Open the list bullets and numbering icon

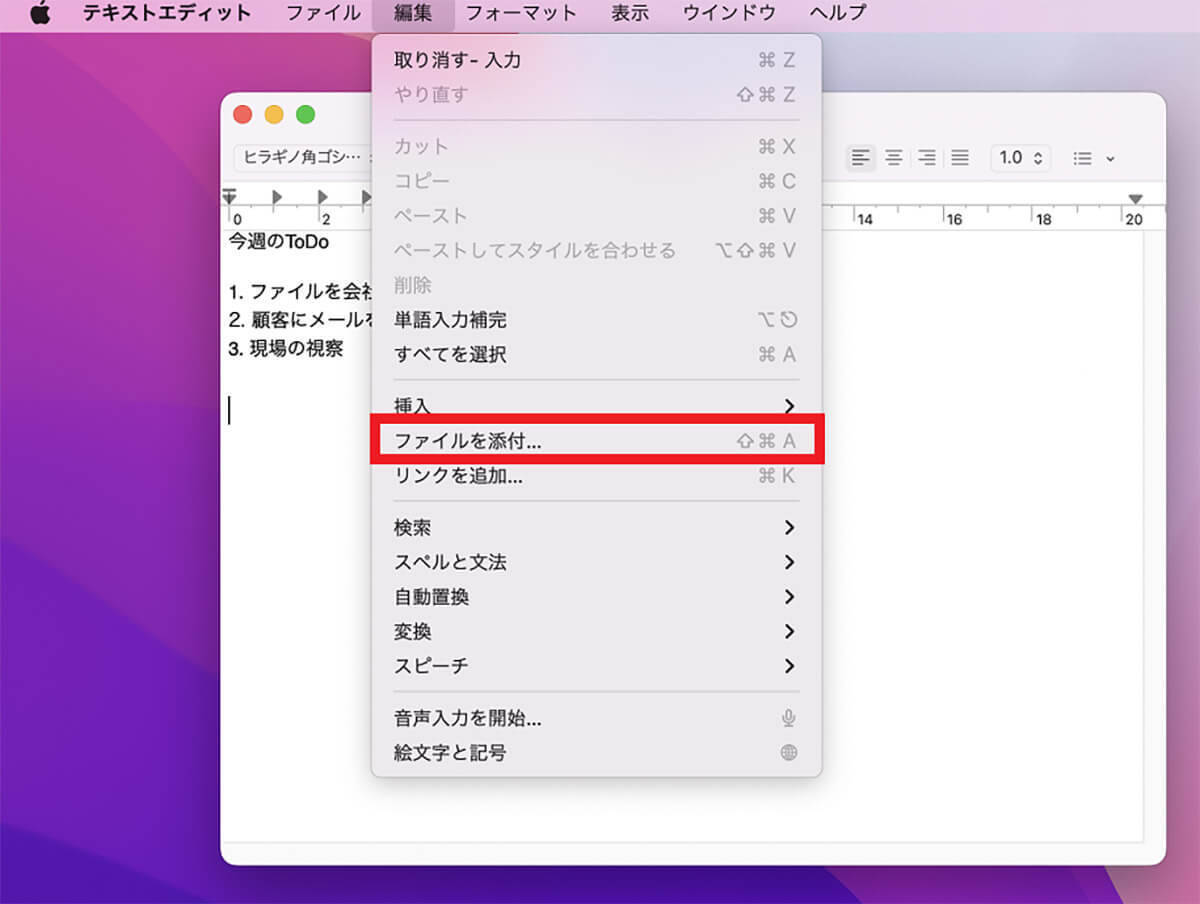(1093, 158)
